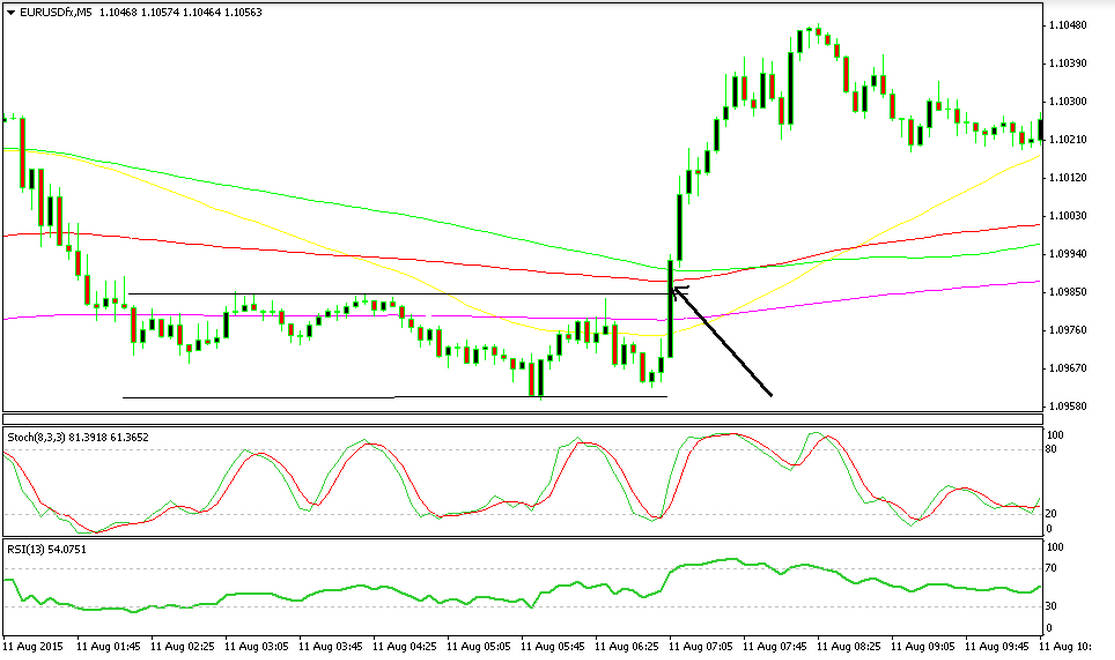
Task: Click the 11 Aug 06:25 time label
Action: [626, 646]
